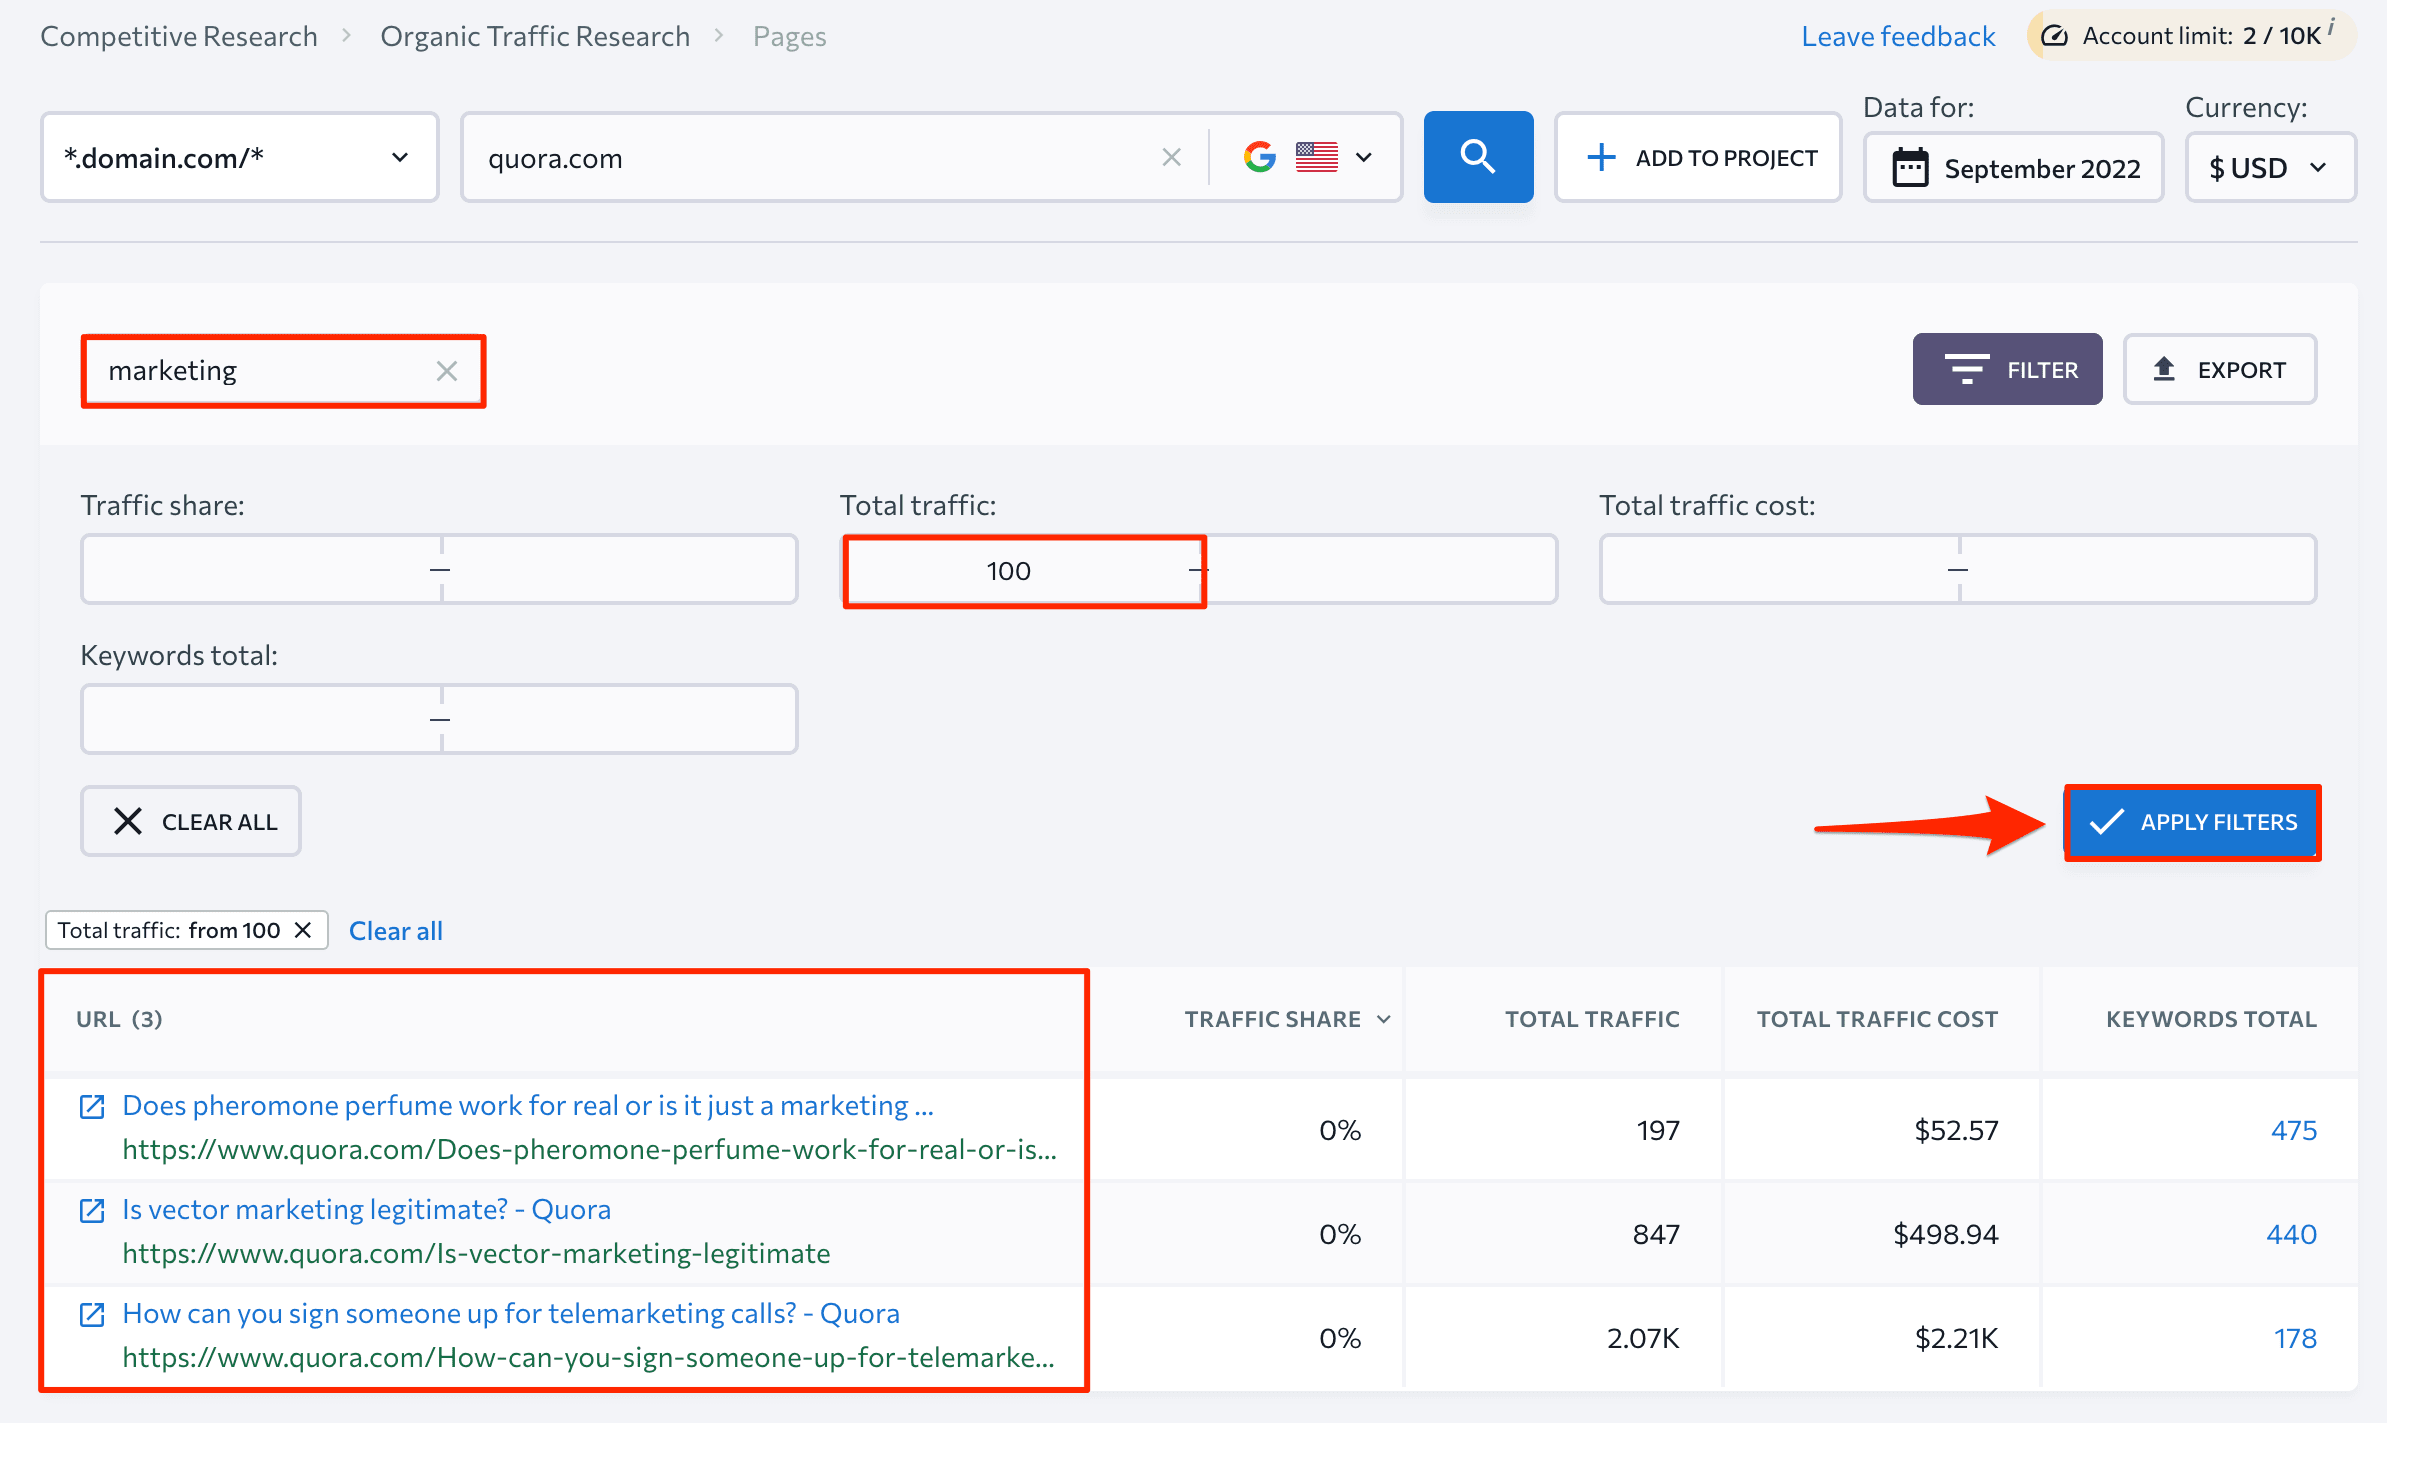
Task: Click the blue magnifier search button
Action: click(x=1478, y=157)
